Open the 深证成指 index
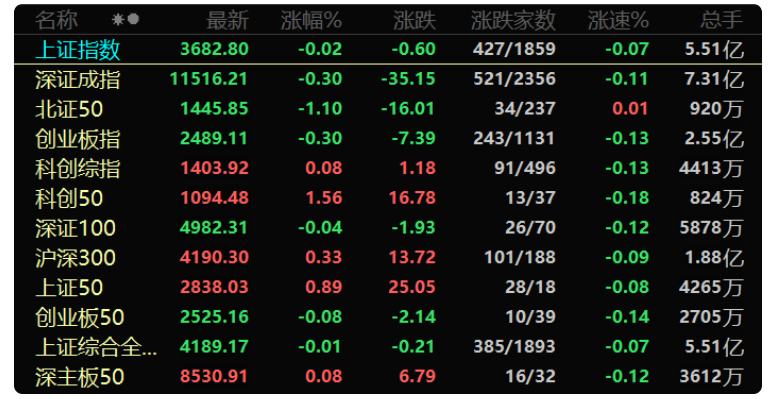 pyautogui.click(x=387, y=79)
